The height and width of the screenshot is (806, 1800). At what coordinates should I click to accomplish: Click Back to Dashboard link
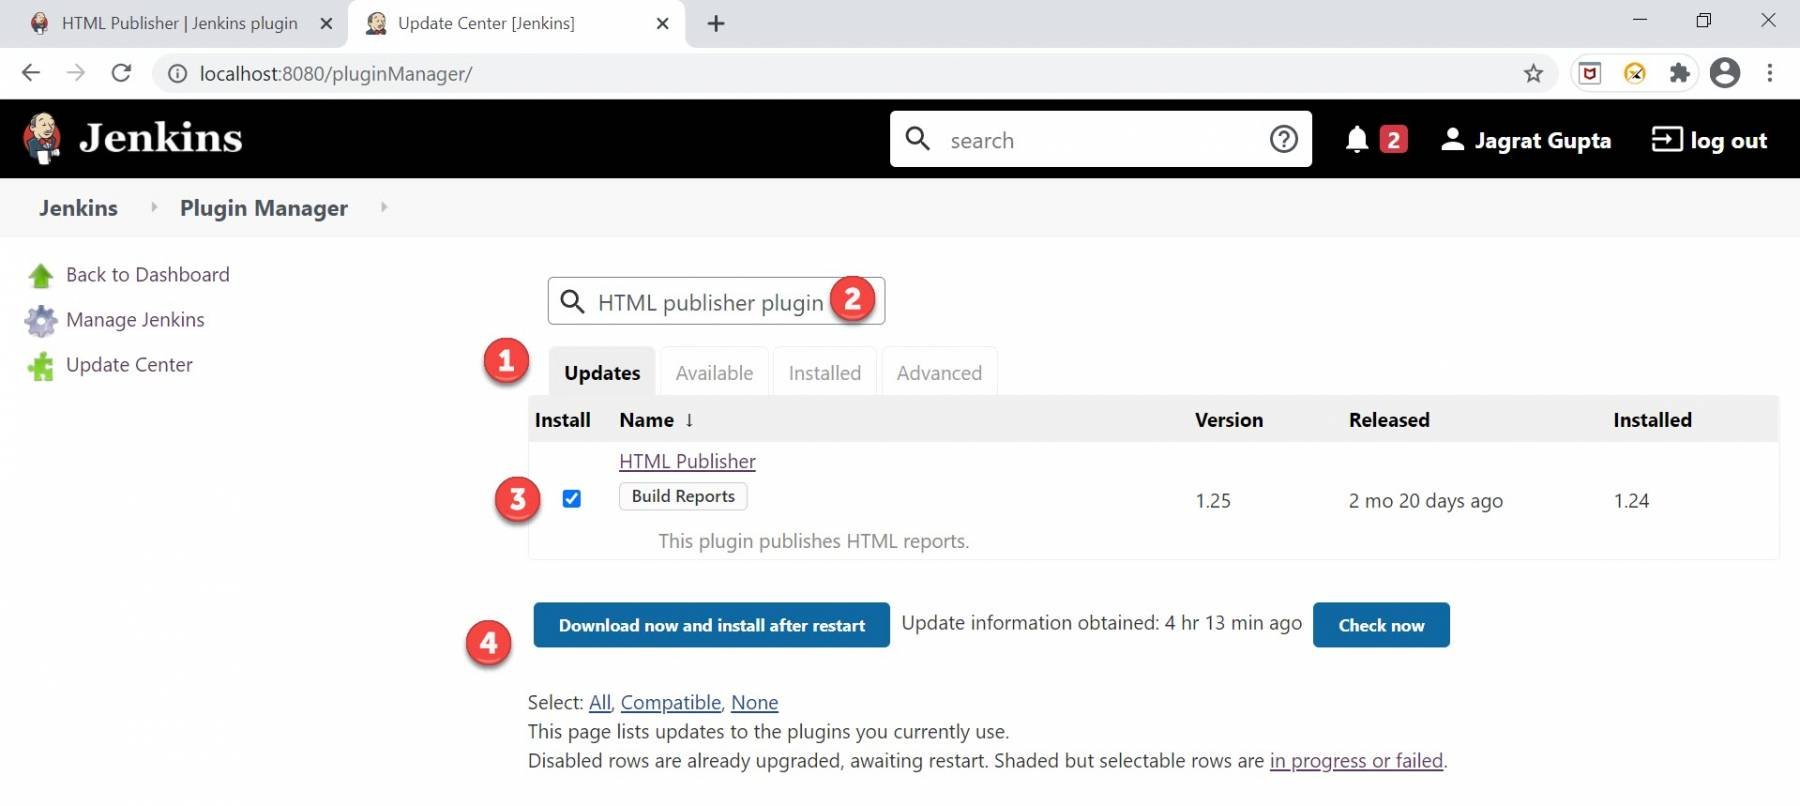point(147,275)
